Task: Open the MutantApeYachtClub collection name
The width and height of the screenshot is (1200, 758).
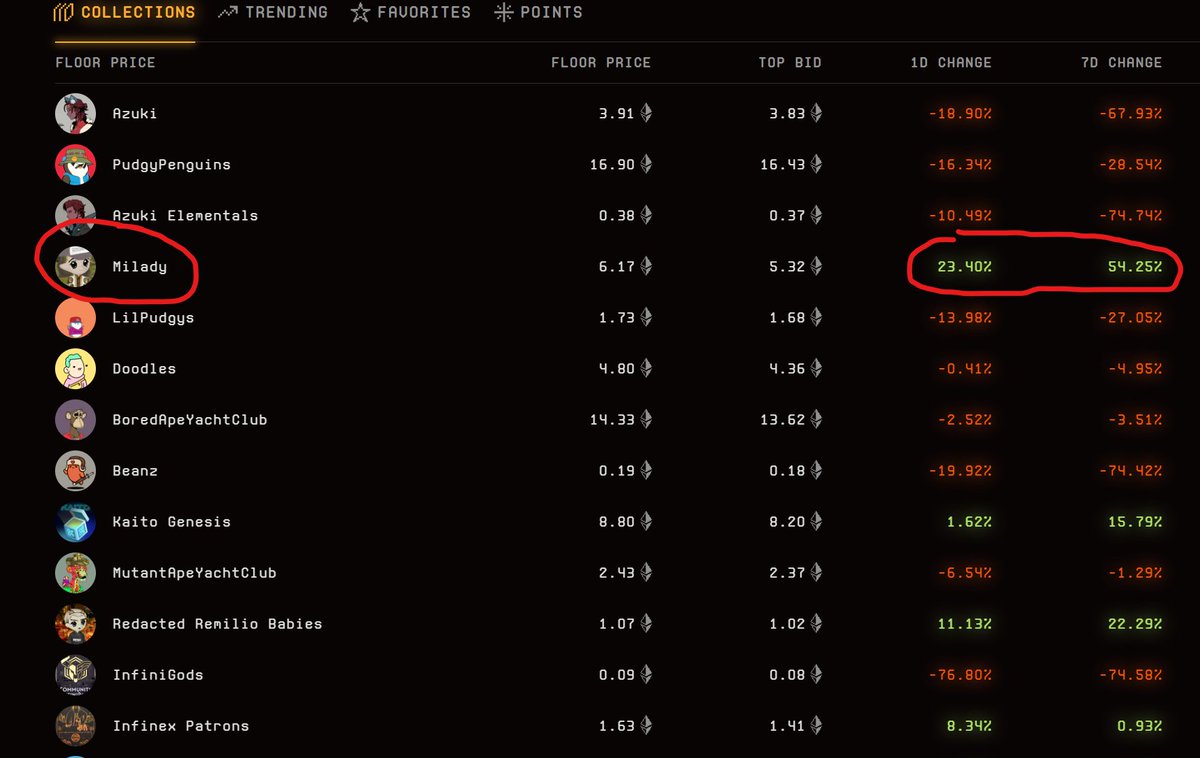Action: [194, 573]
